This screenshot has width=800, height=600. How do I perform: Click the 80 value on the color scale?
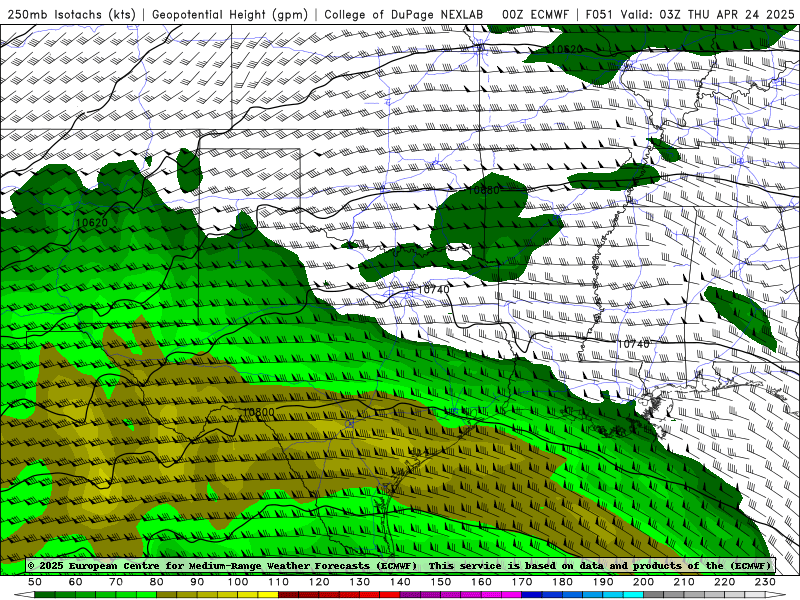point(157,582)
